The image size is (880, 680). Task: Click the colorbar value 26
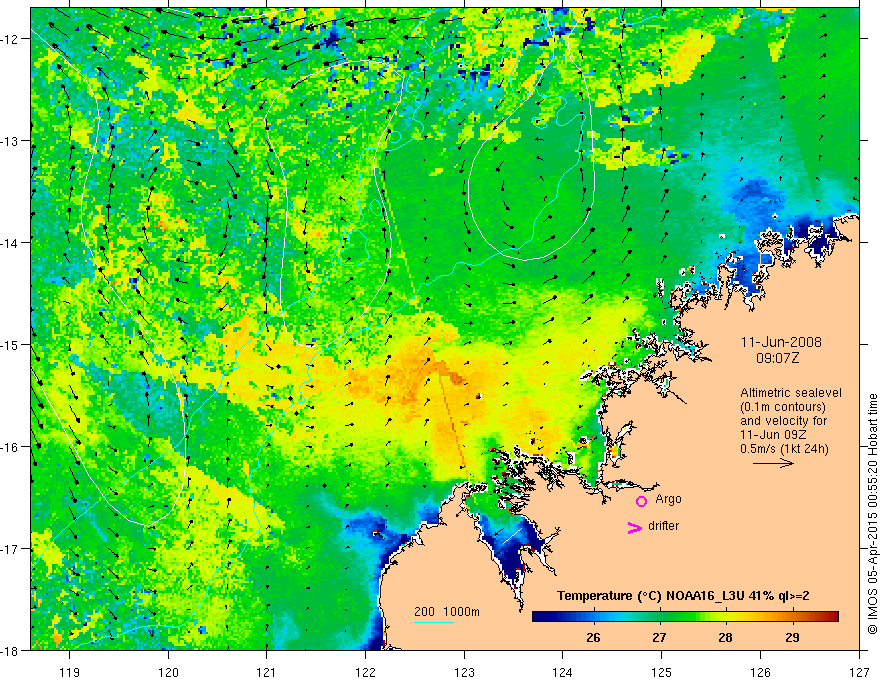(x=593, y=637)
